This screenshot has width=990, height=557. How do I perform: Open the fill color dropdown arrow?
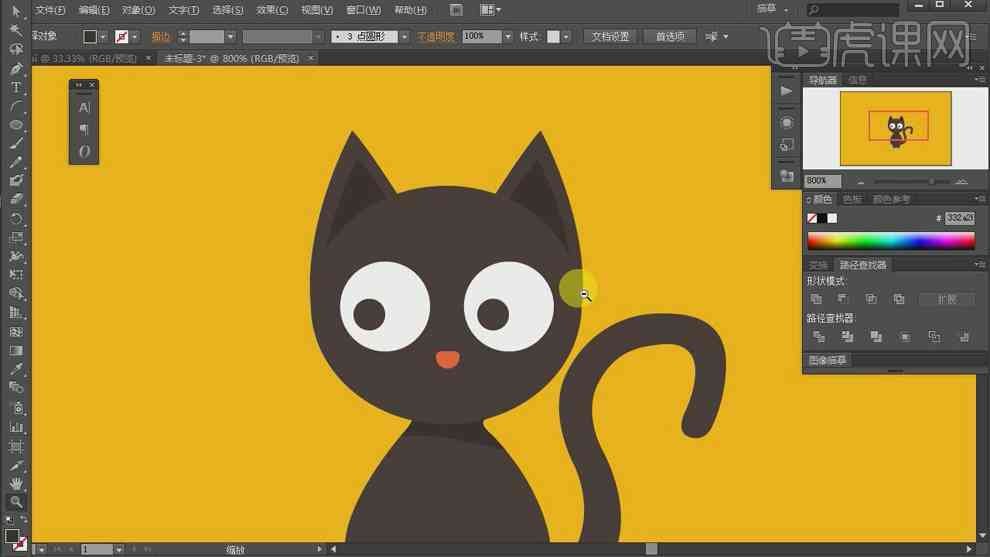(103, 37)
